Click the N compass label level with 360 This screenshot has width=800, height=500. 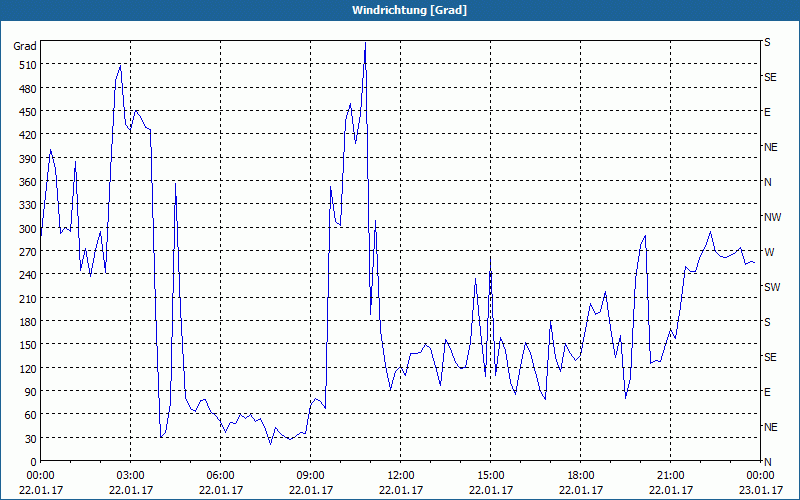click(767, 182)
